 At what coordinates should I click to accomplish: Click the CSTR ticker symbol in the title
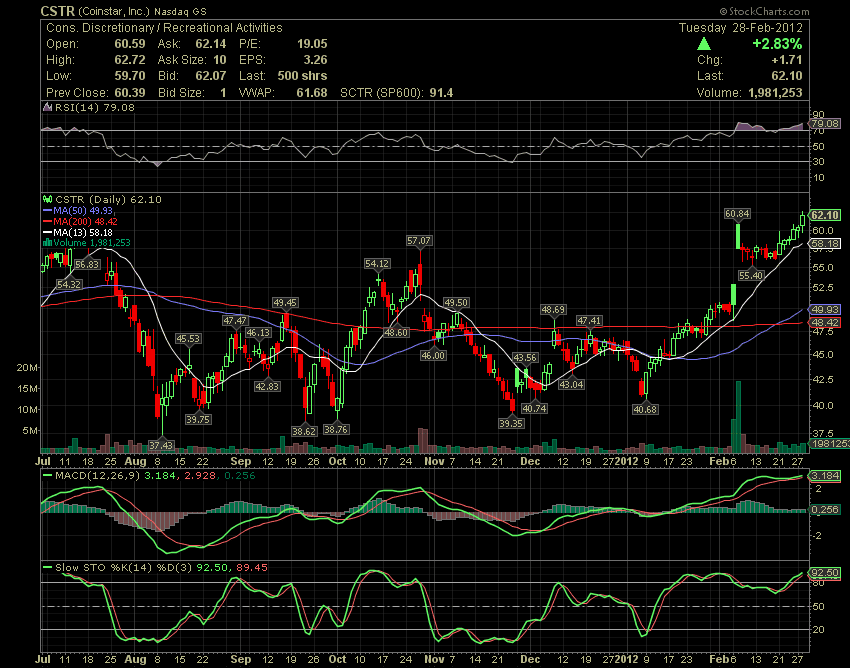[57, 11]
